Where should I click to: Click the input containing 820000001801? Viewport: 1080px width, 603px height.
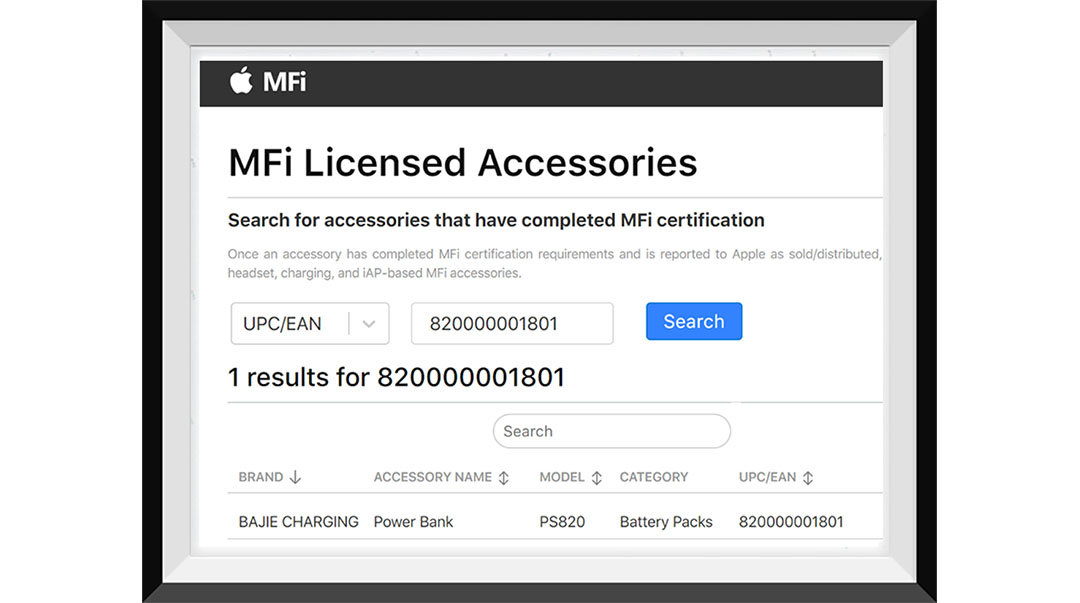click(x=512, y=322)
